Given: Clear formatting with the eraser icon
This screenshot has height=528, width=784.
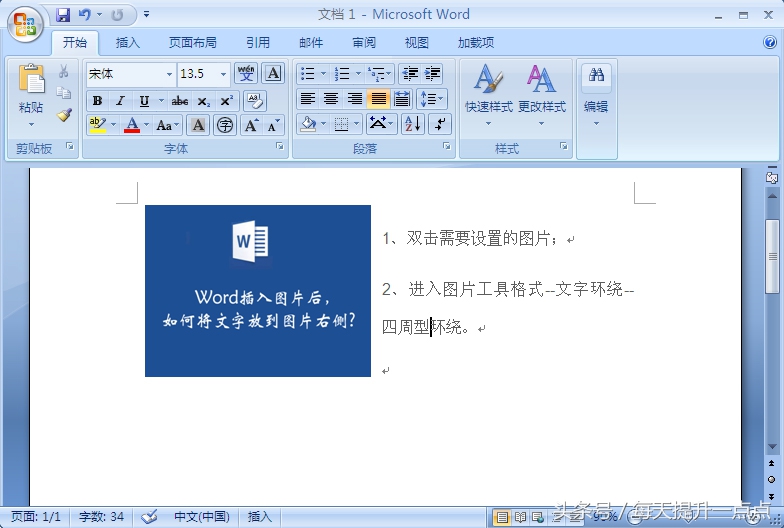Looking at the screenshot, I should point(254,101).
